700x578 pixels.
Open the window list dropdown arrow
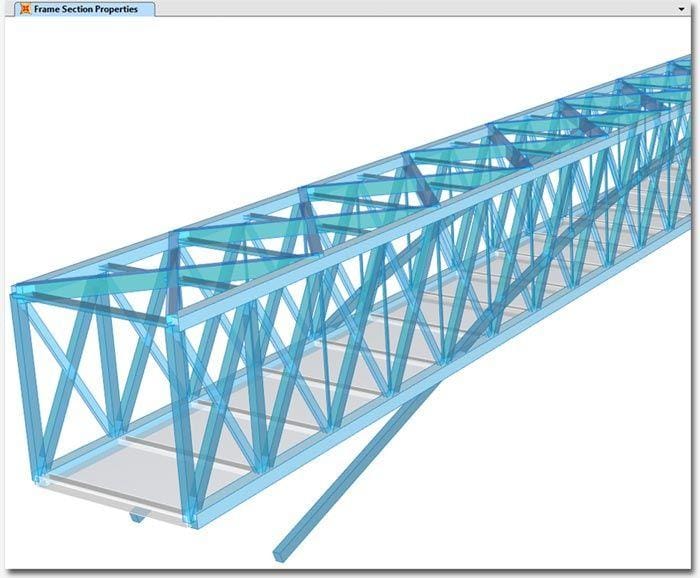681,9
